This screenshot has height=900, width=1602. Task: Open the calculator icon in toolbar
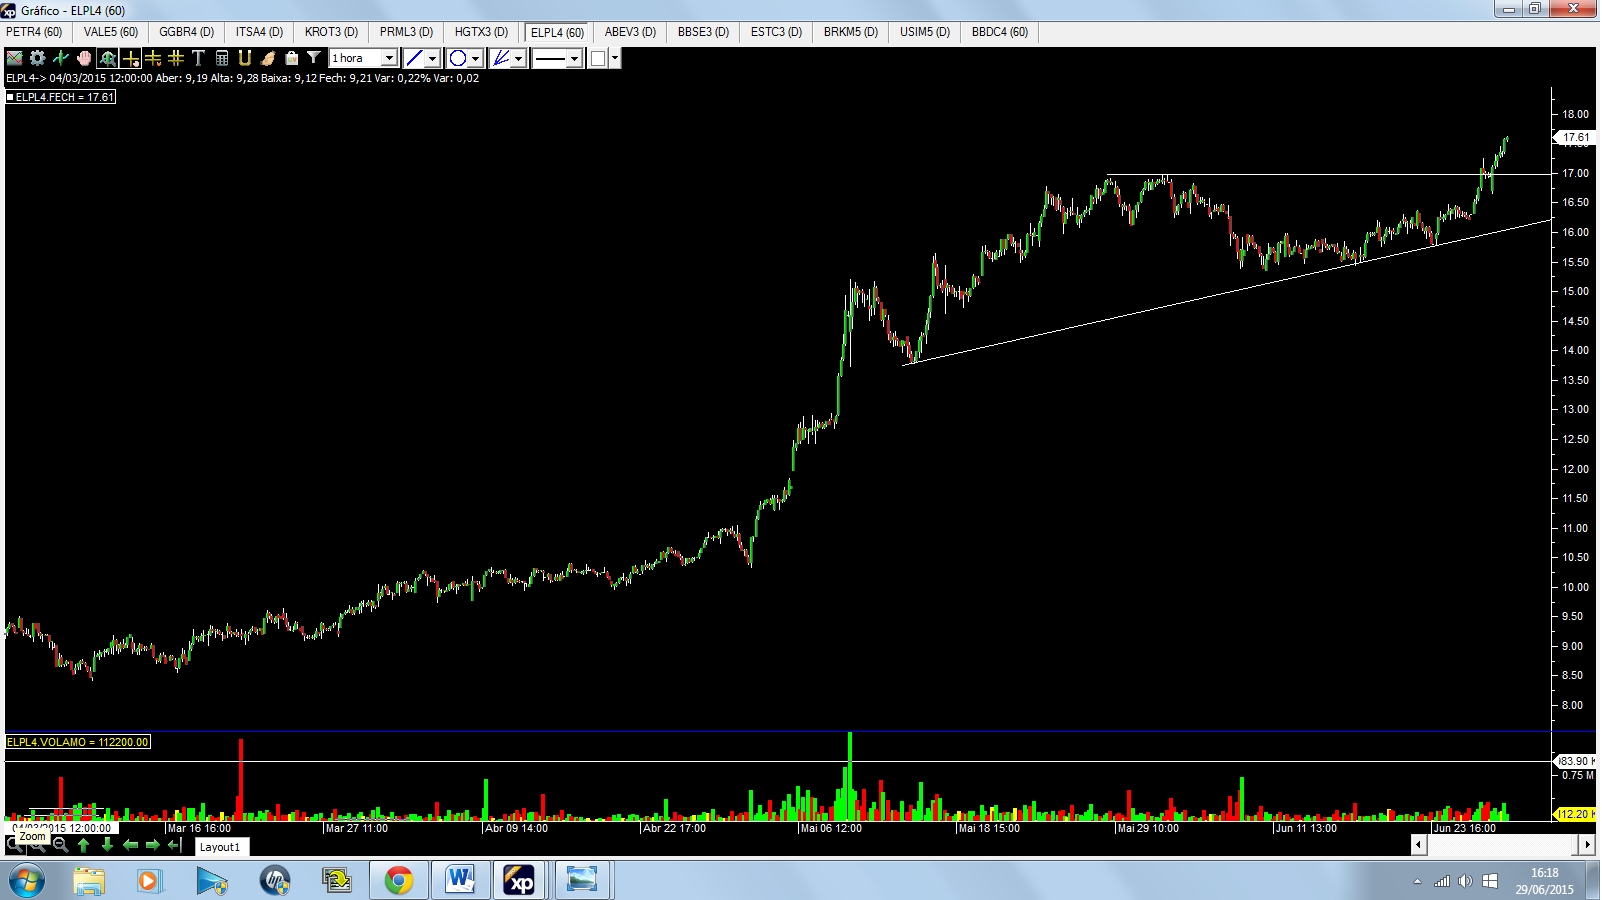coord(222,58)
